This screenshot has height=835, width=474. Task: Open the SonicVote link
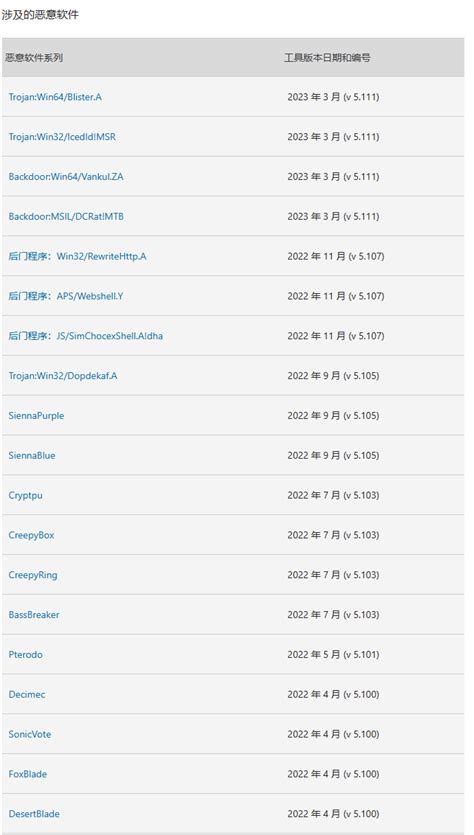[30, 734]
